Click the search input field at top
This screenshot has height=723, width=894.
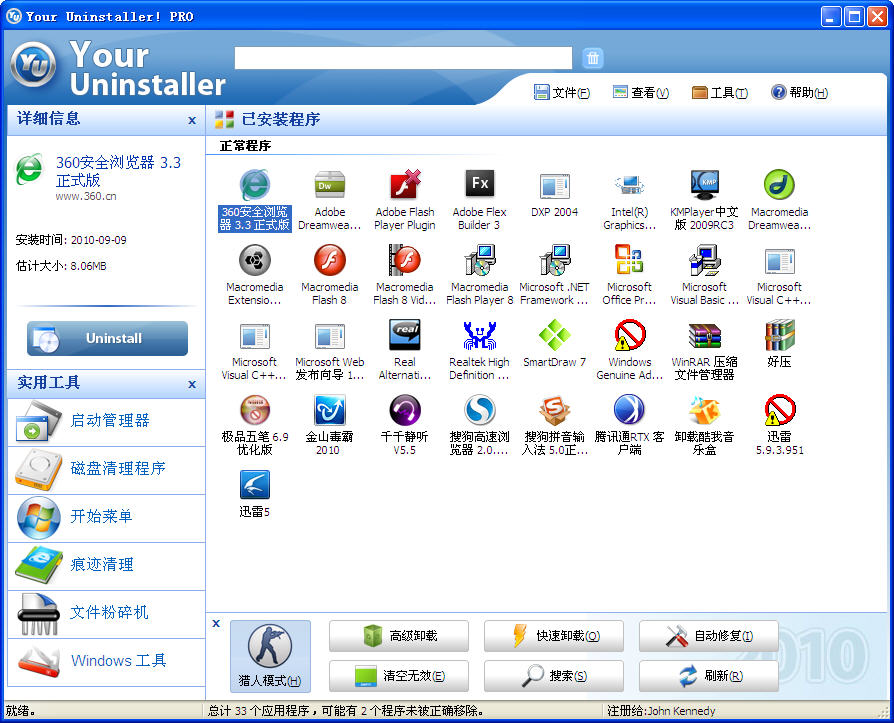pyautogui.click(x=403, y=58)
